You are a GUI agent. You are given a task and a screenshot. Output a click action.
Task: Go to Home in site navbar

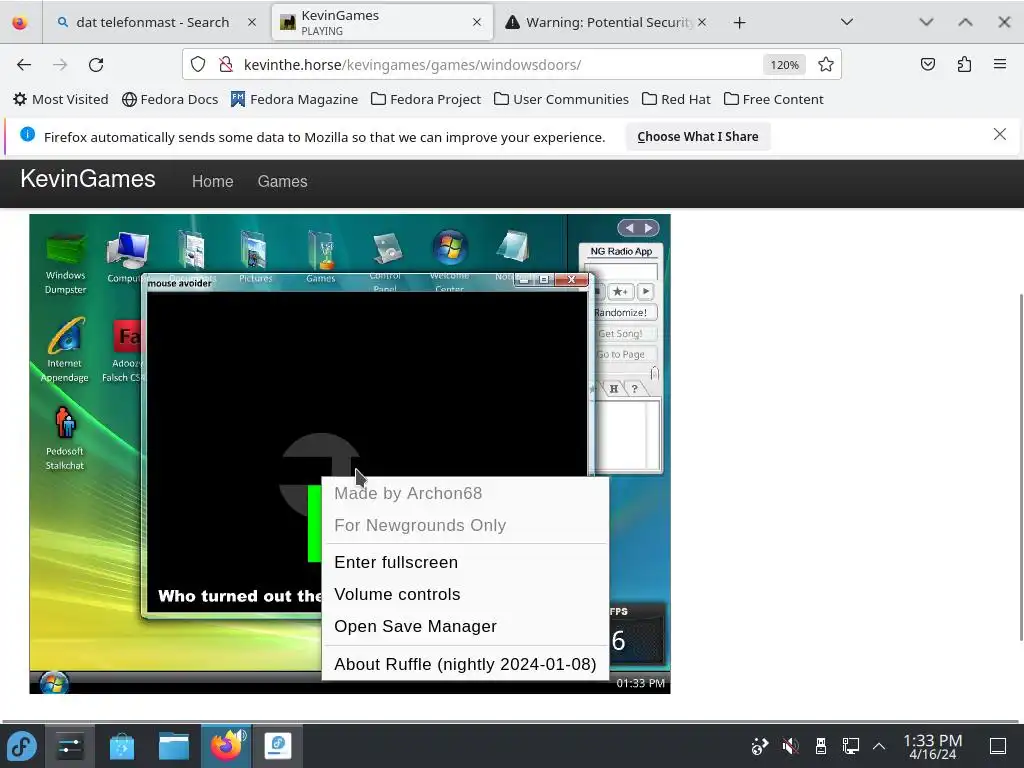pos(212,182)
